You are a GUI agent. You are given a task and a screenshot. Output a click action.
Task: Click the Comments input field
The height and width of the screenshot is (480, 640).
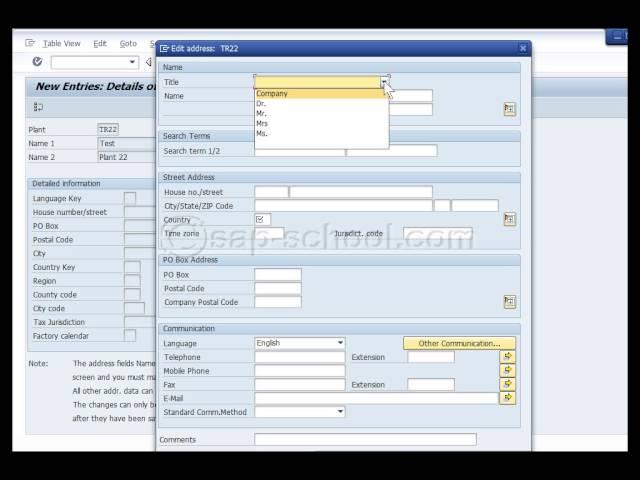[x=365, y=440]
